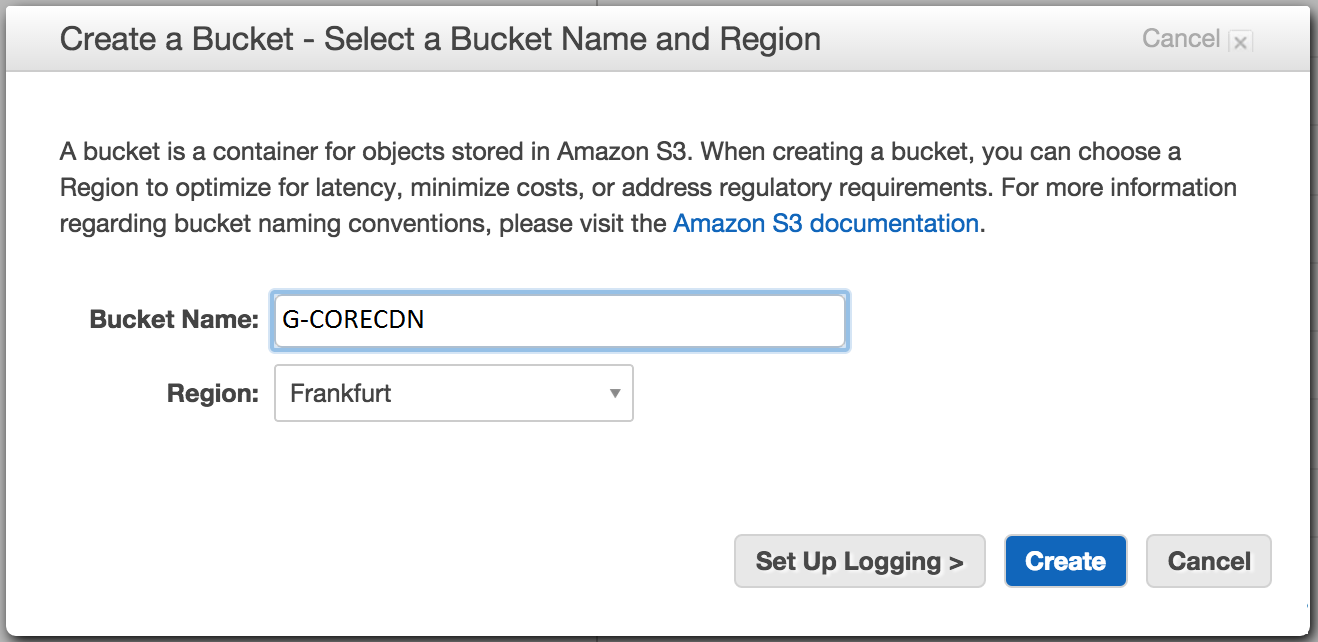This screenshot has height=642, width=1318.
Task: Click the Bucket Name label
Action: coord(174,320)
